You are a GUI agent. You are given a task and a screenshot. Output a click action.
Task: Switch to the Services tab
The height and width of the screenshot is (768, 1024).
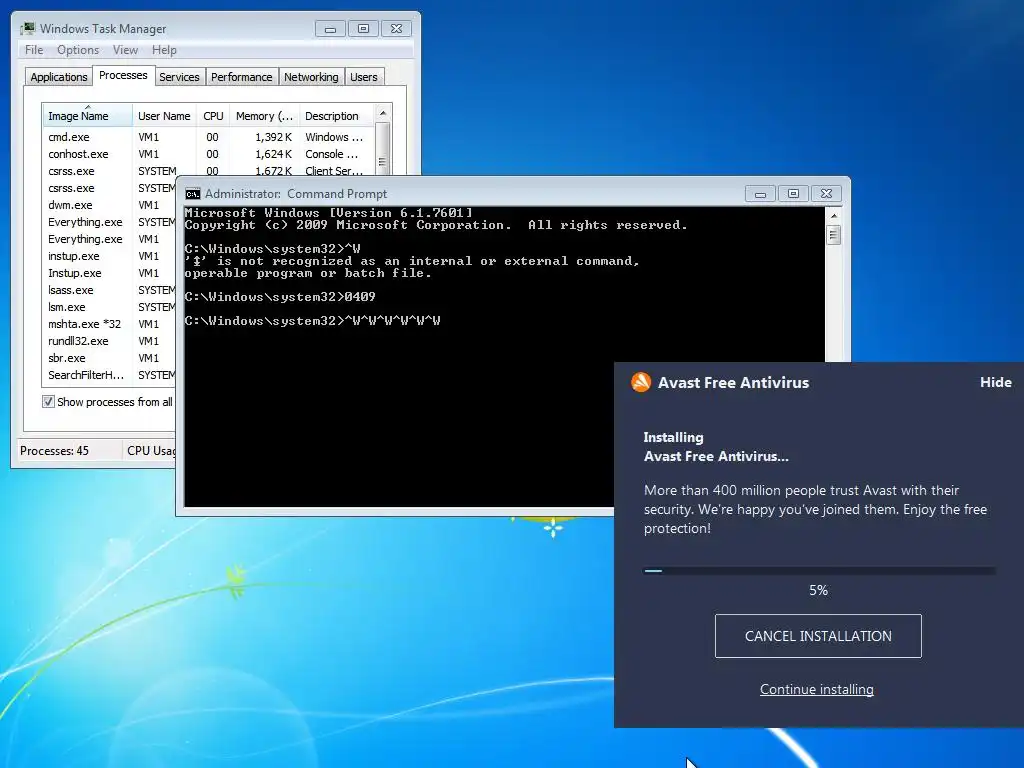click(x=179, y=77)
